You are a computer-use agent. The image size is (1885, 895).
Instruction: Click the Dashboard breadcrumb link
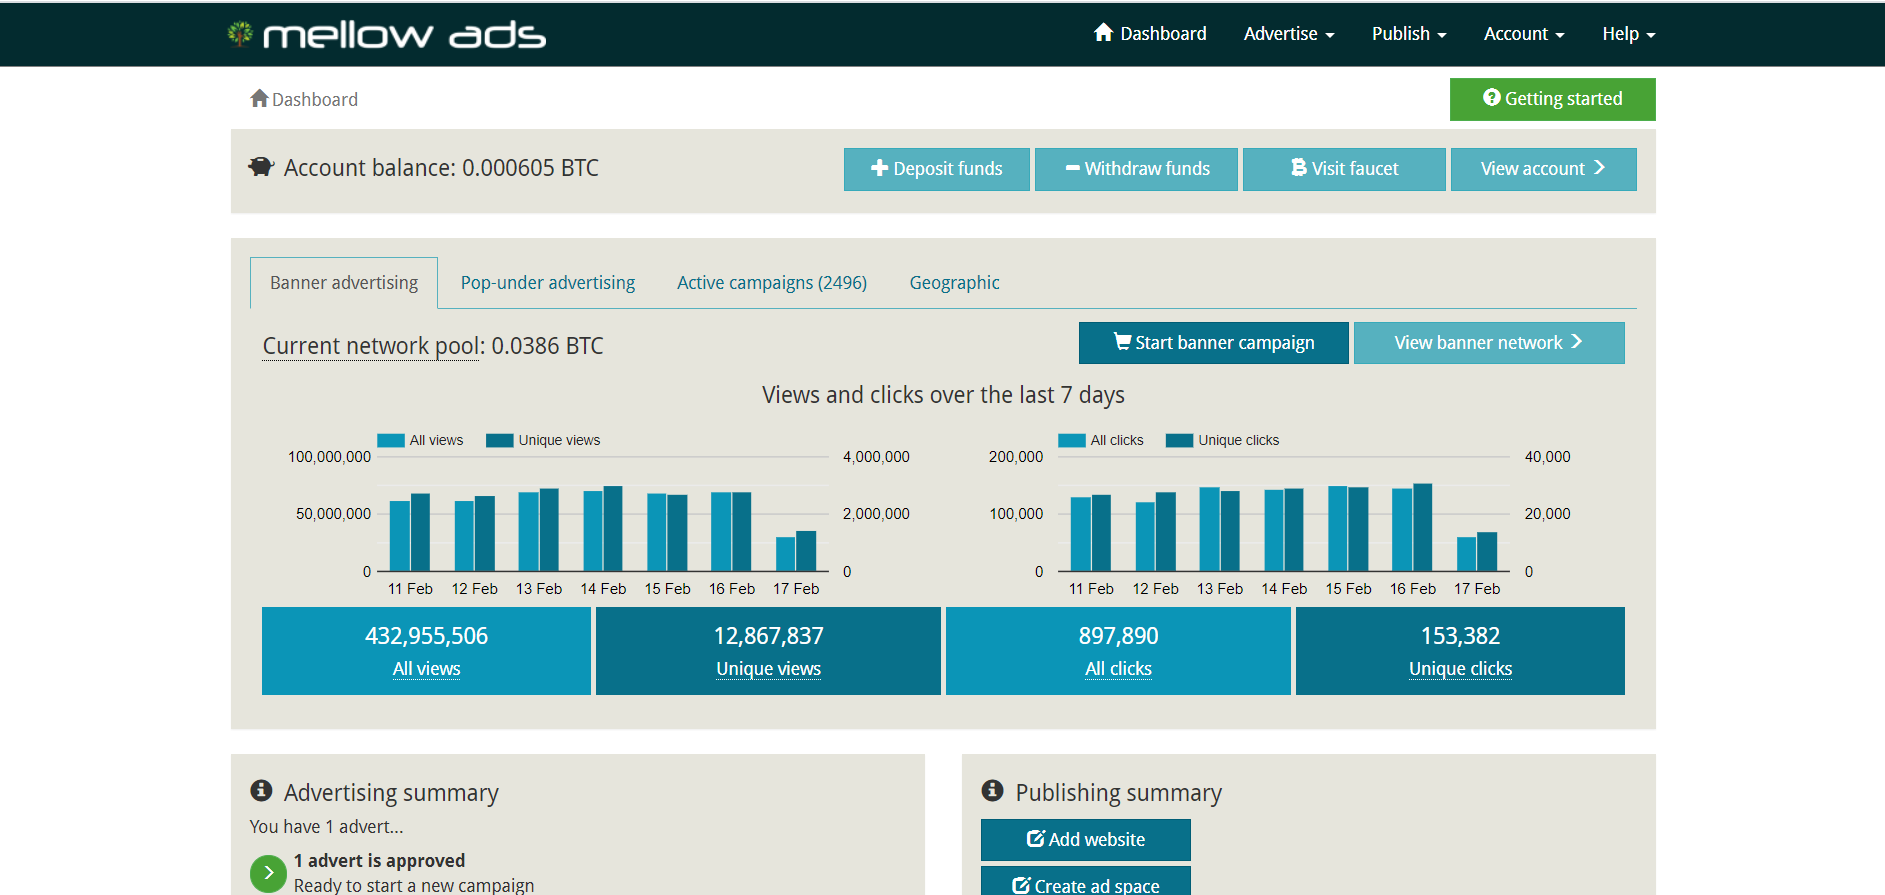pyautogui.click(x=314, y=99)
